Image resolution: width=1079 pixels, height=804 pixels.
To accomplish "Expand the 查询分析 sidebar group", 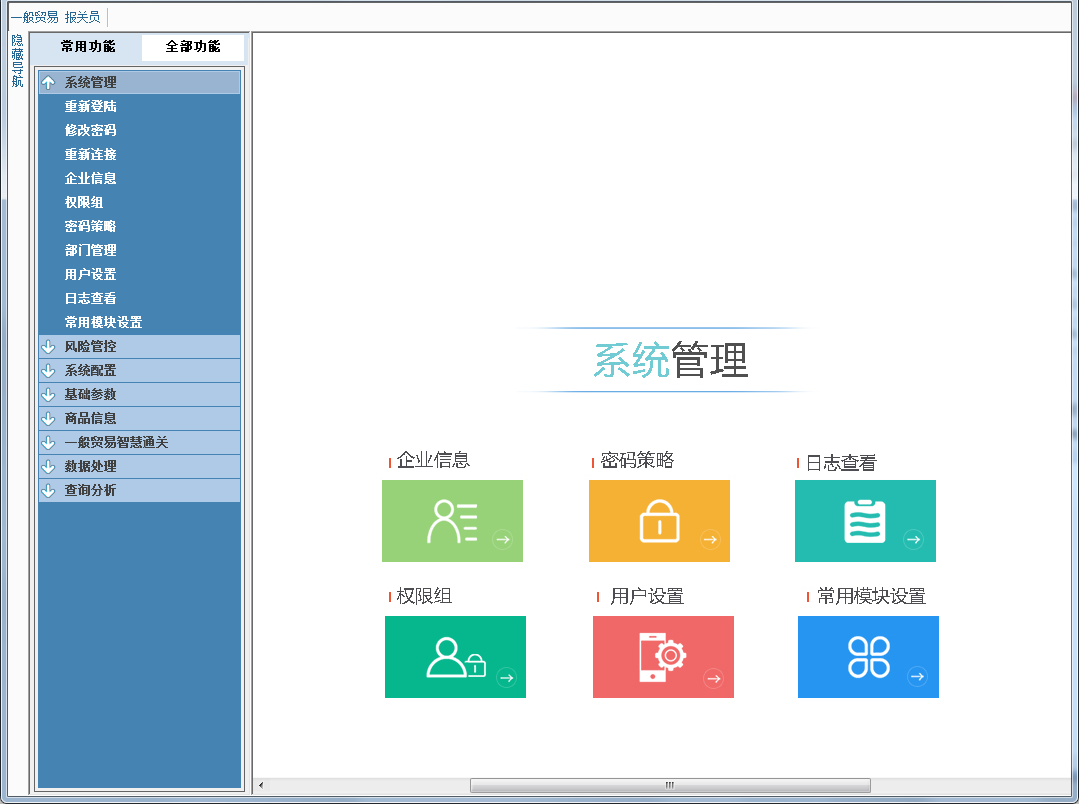I will 139,490.
